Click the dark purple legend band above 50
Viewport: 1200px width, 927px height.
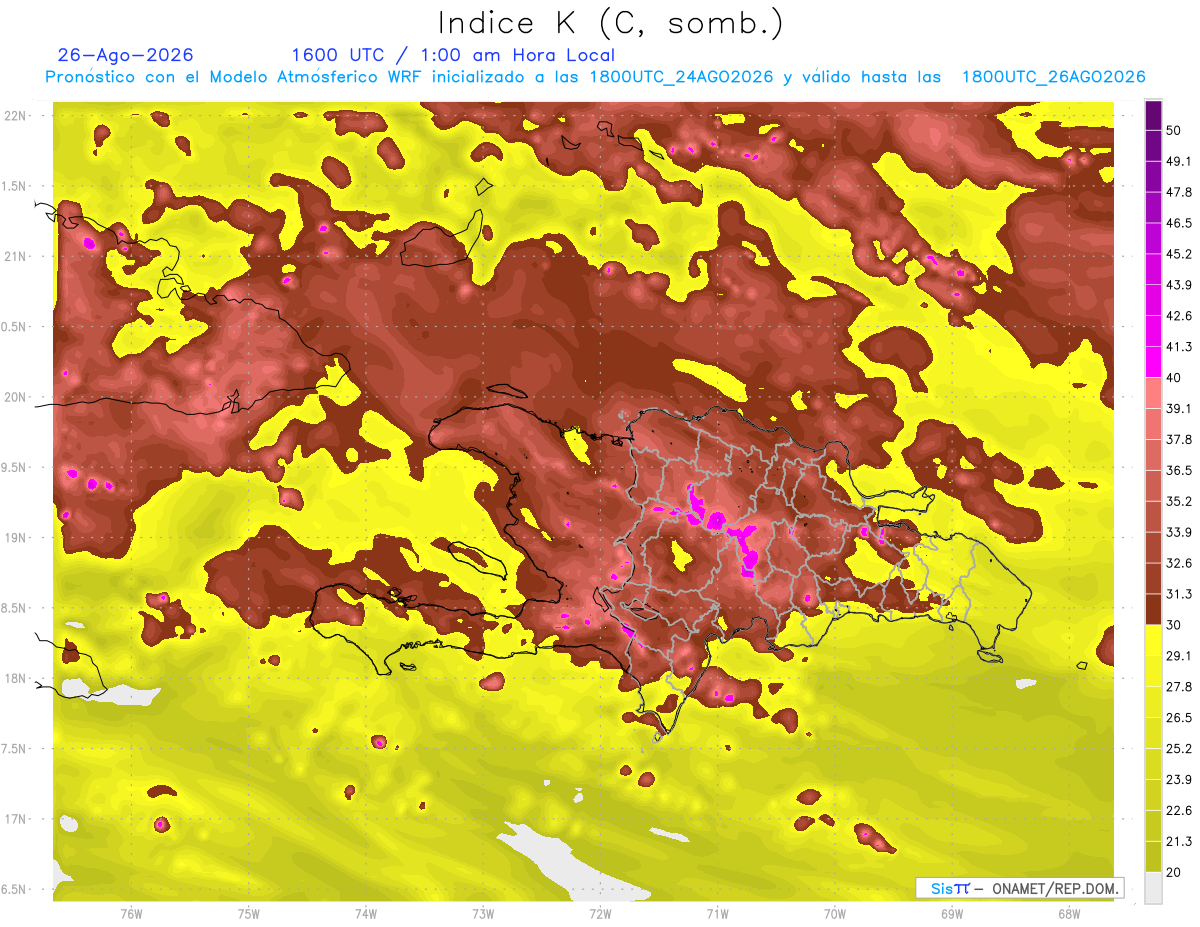(1153, 116)
